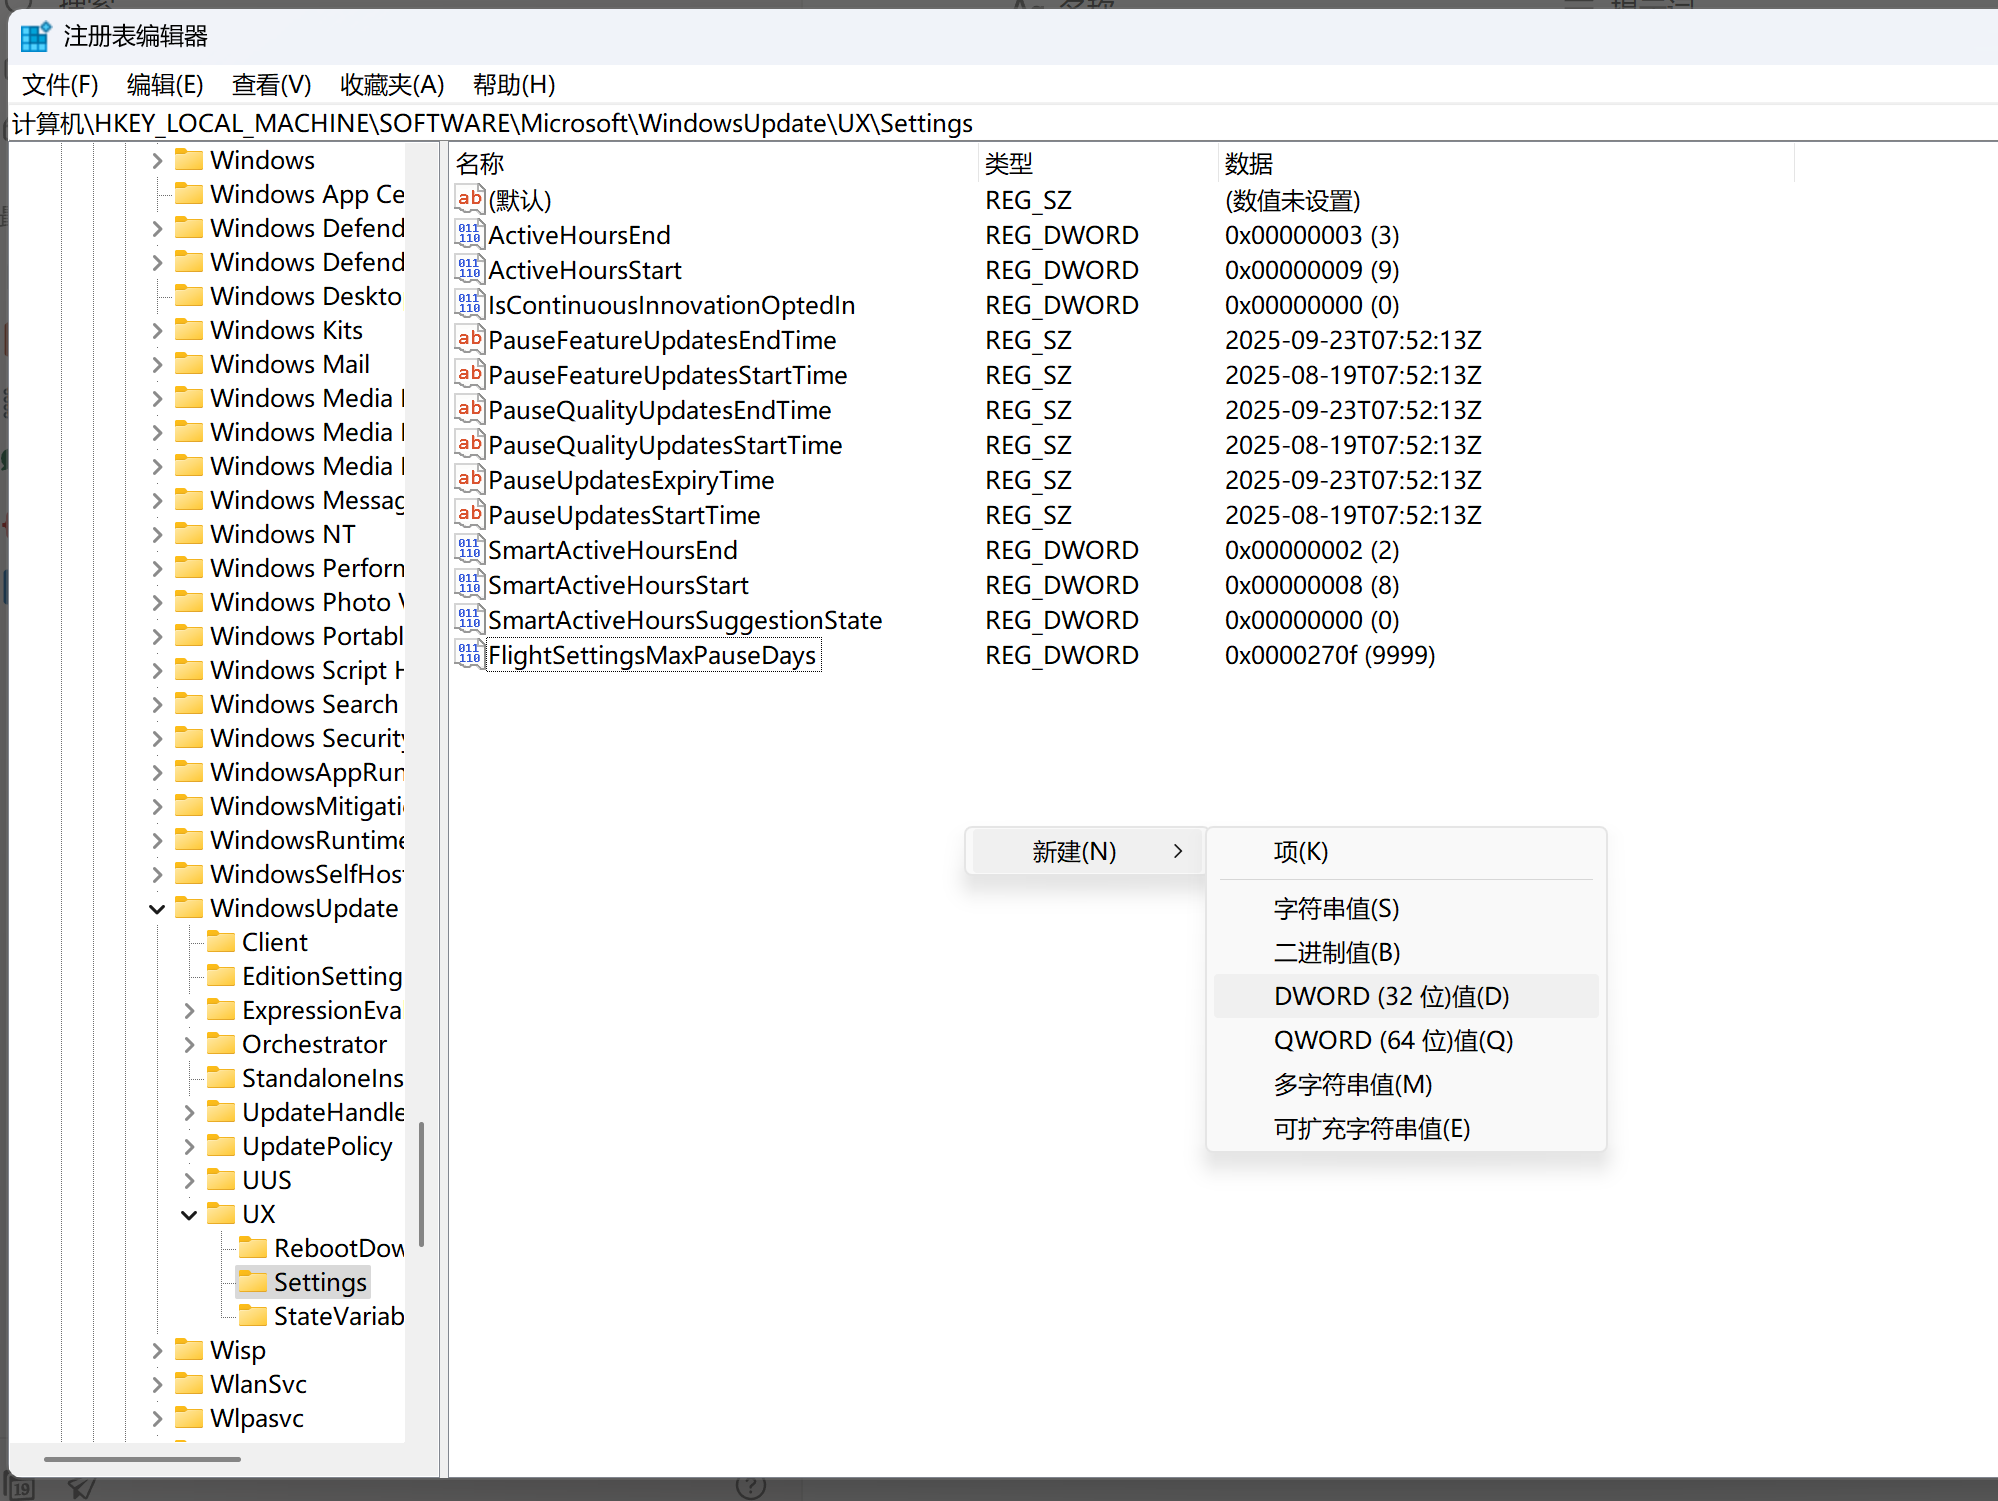Select the StateVariab tree item

click(339, 1316)
